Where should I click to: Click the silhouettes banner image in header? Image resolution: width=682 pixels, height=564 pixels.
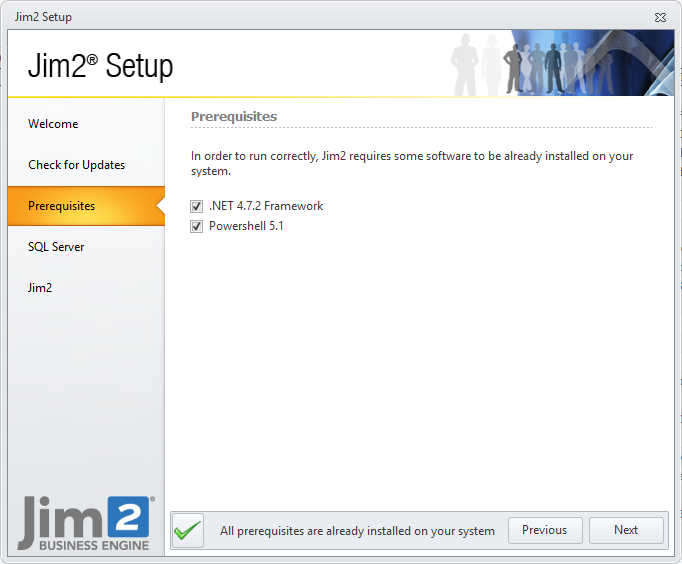(x=560, y=62)
